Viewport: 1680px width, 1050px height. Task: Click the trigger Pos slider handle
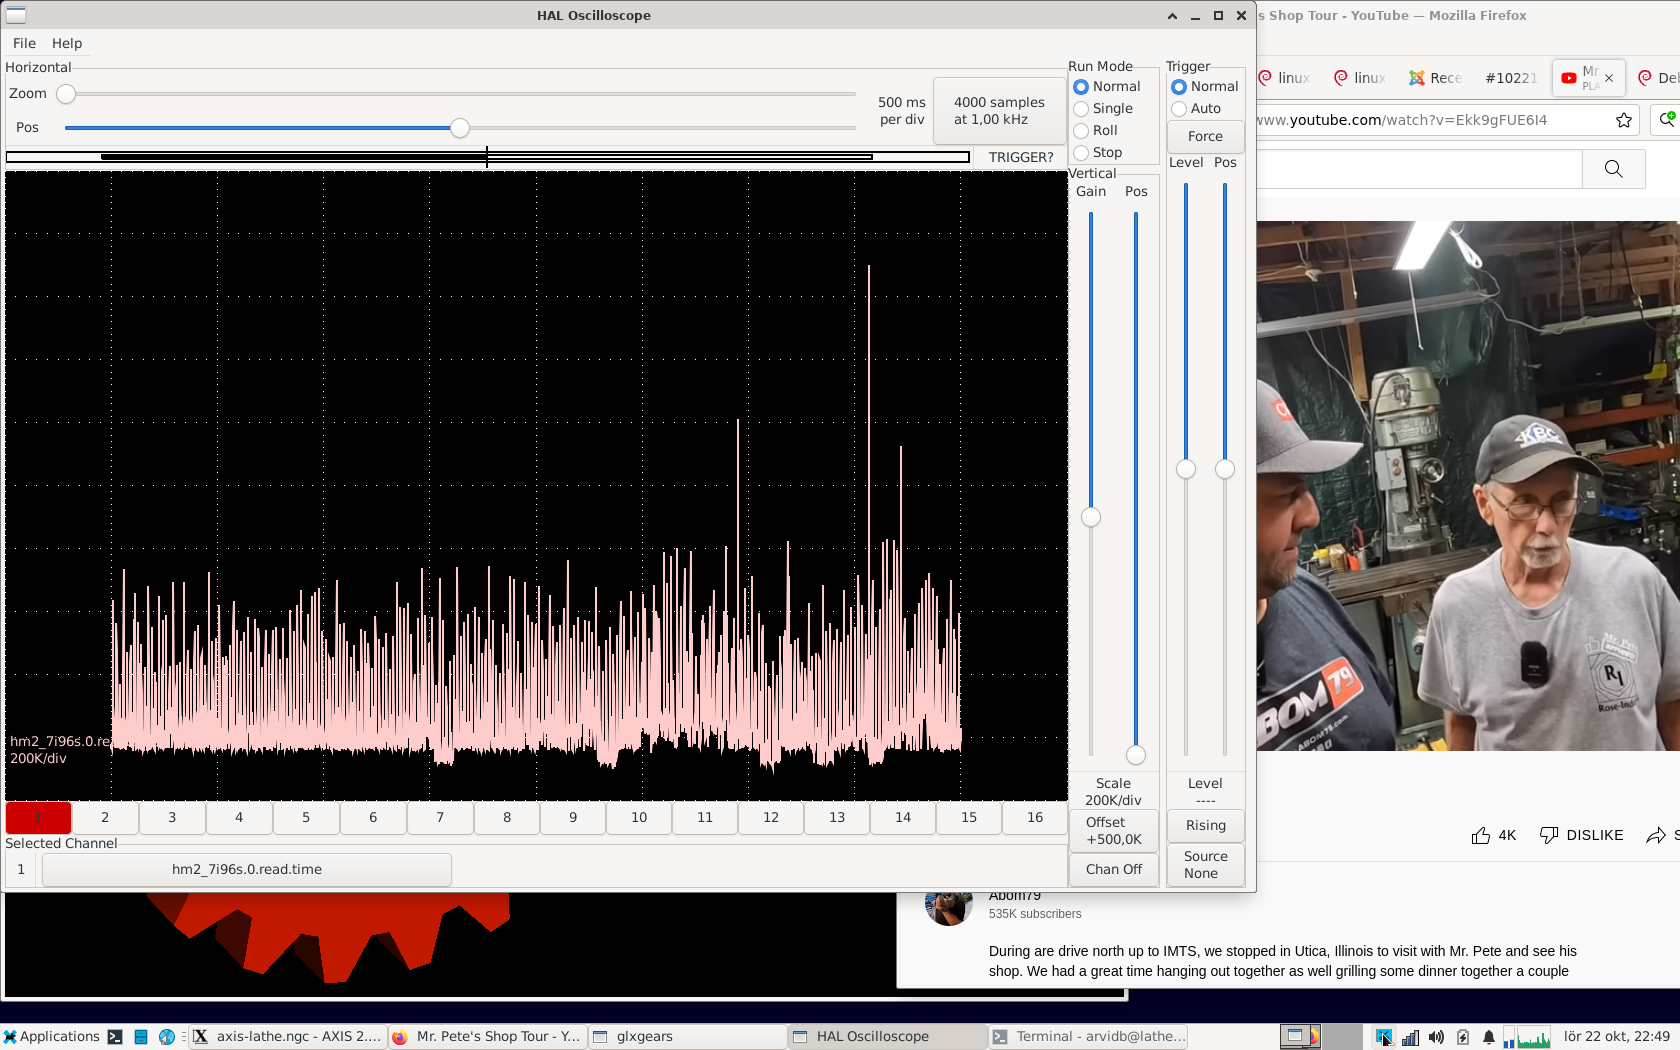(1225, 469)
